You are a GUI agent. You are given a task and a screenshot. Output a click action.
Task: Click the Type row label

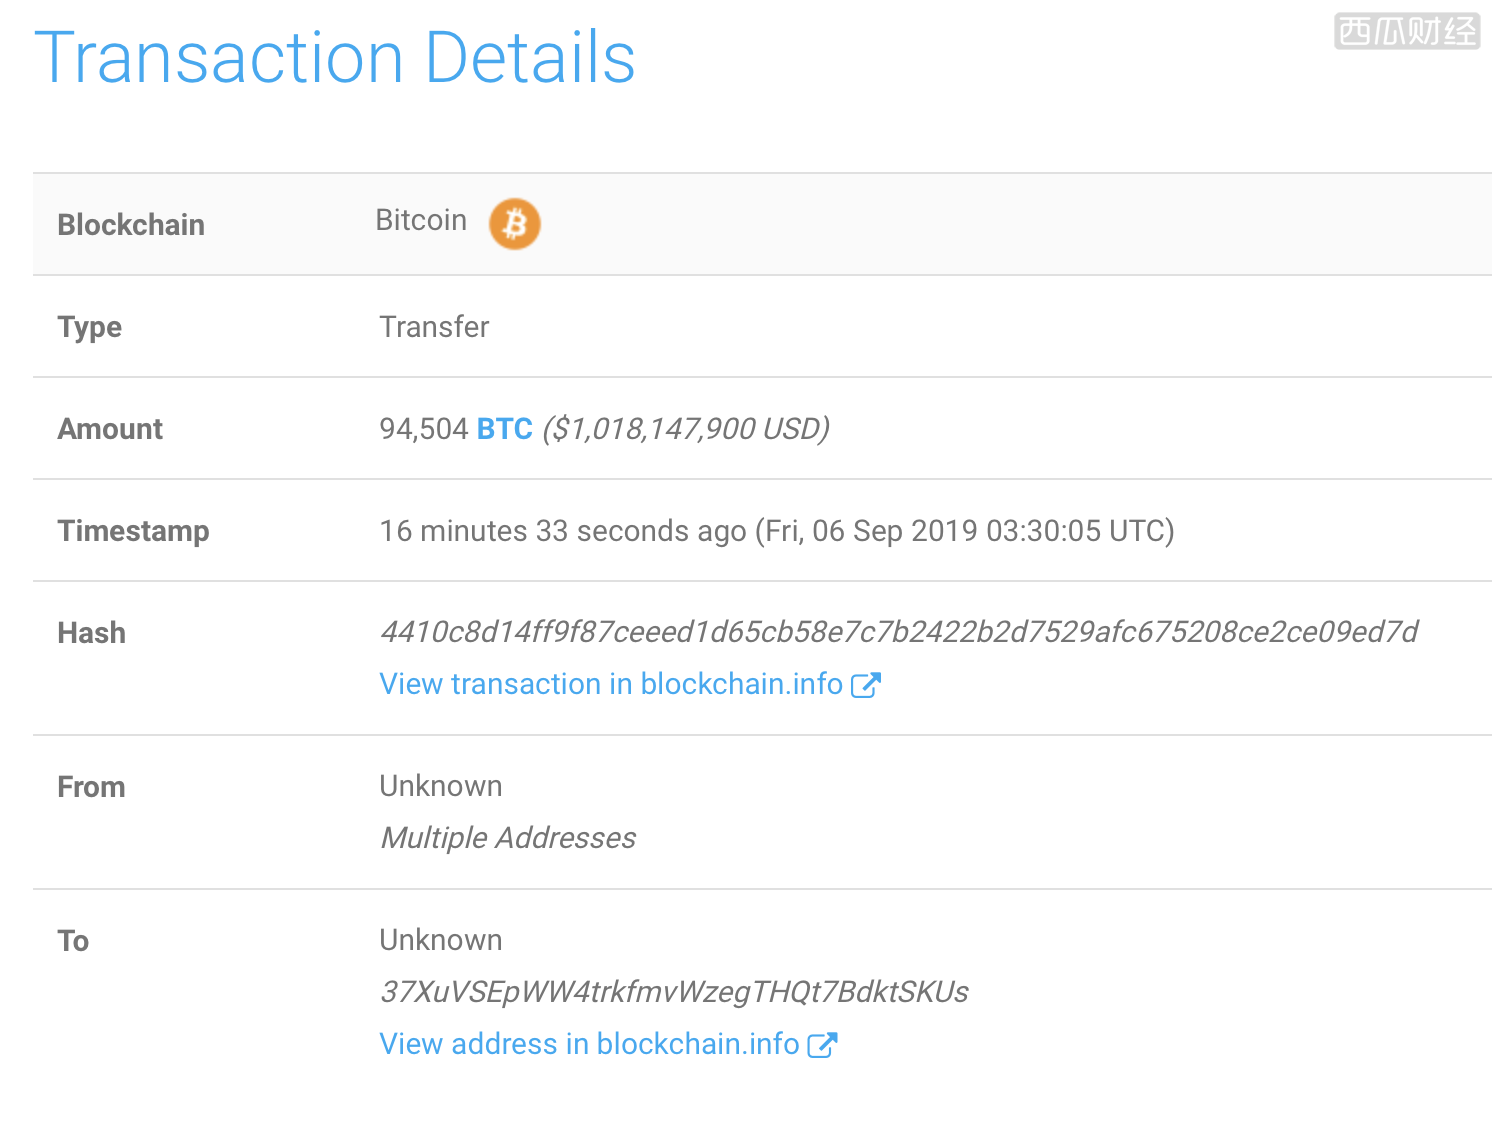tap(90, 327)
